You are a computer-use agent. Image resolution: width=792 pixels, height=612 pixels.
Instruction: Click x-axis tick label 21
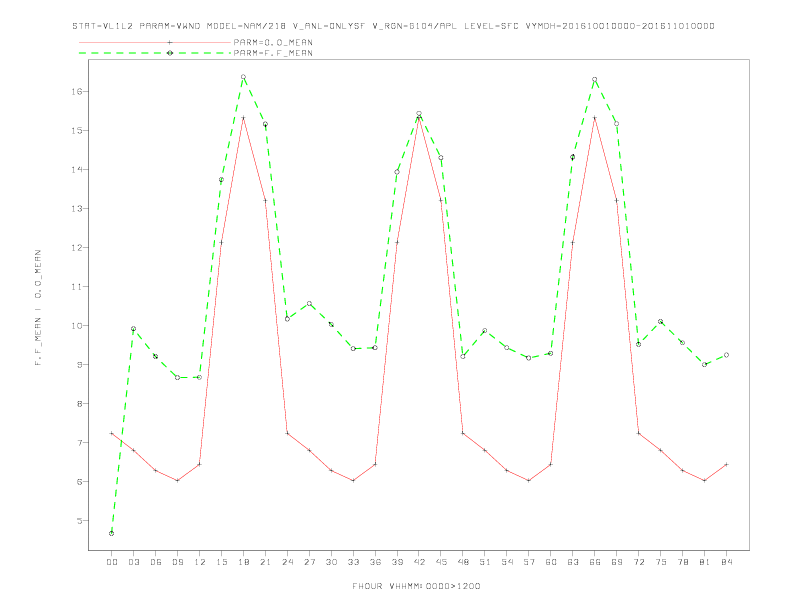265,562
